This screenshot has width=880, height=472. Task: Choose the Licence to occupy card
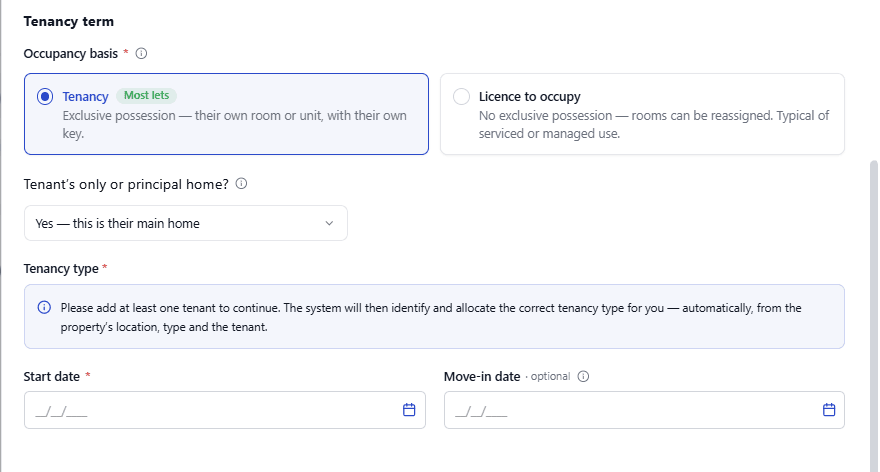pyautogui.click(x=642, y=114)
